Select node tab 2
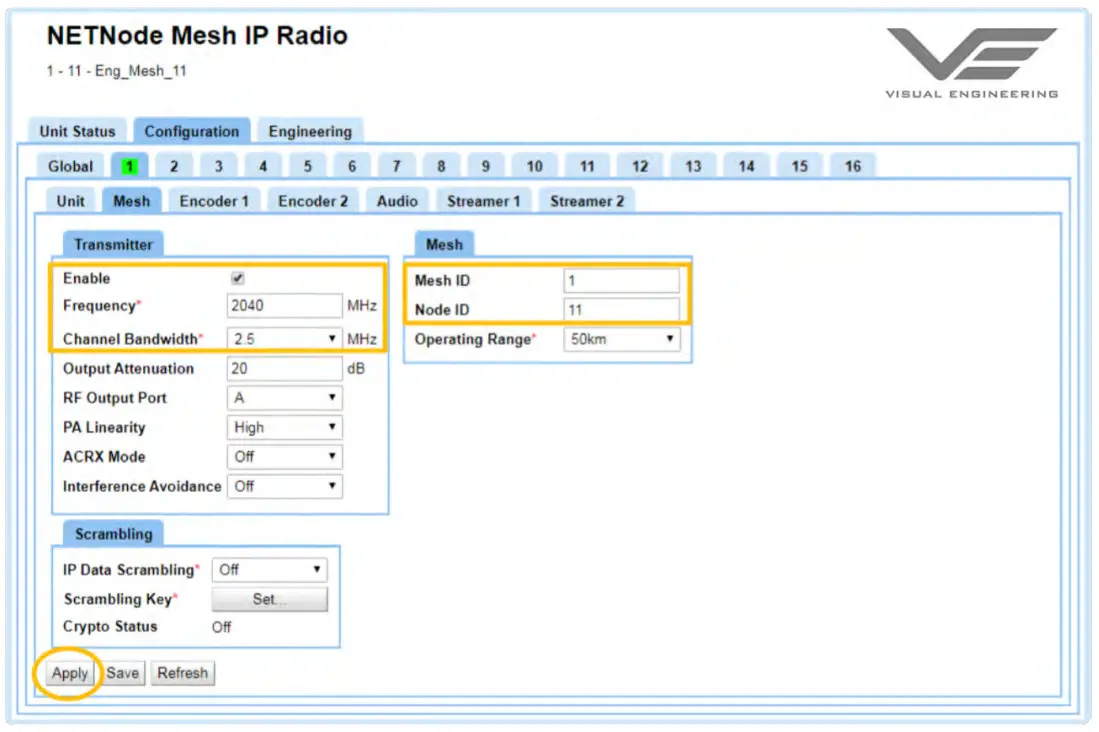The height and width of the screenshot is (732, 1099). pos(174,166)
